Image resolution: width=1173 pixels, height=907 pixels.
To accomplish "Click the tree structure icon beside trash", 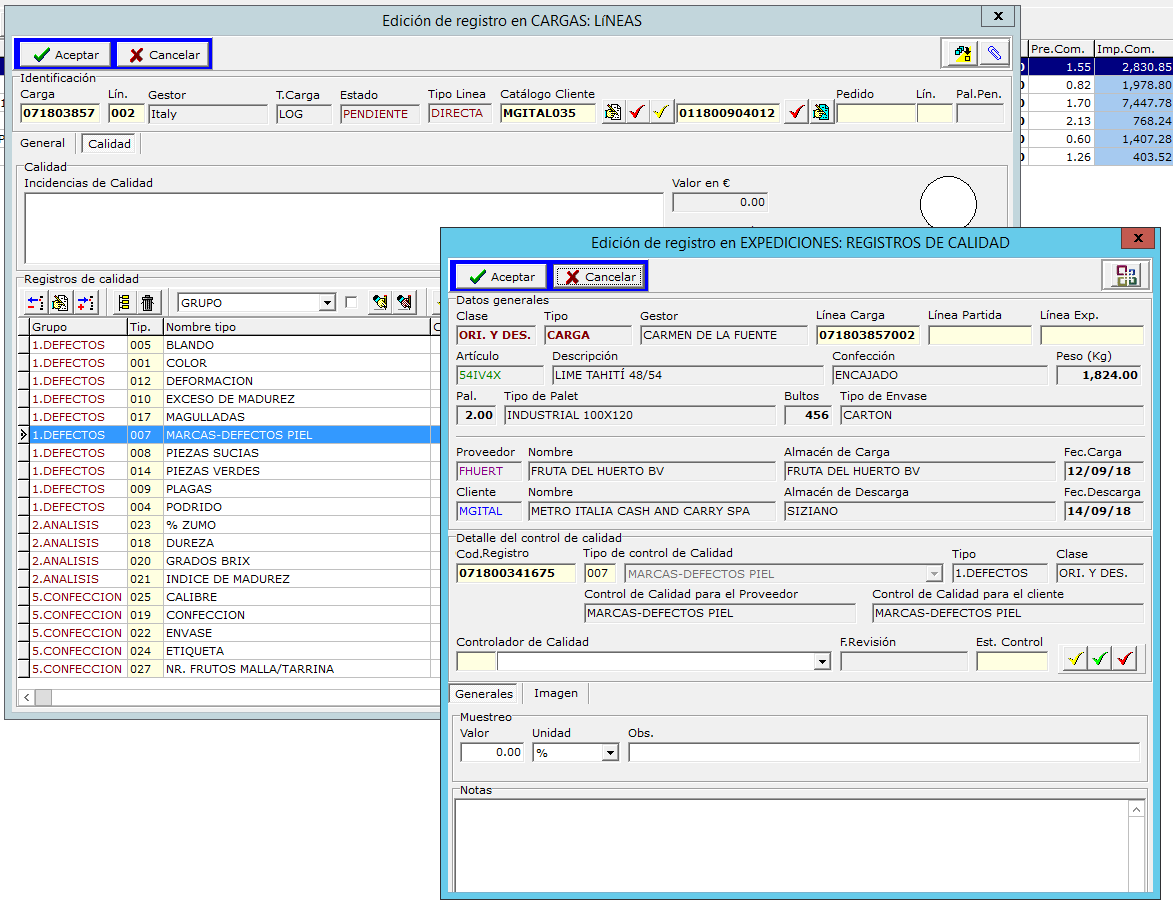I will click(x=124, y=303).
